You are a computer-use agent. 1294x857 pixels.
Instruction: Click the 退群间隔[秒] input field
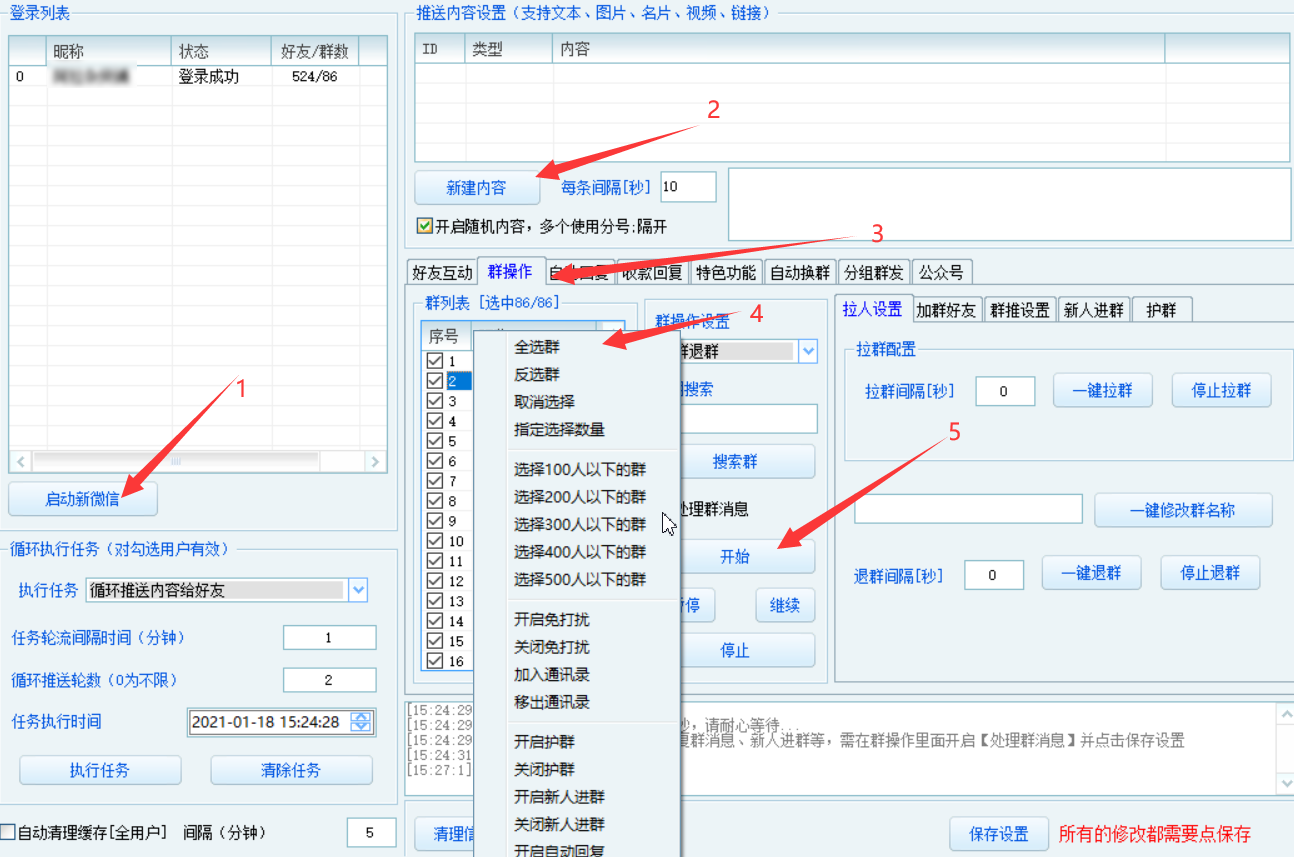(x=993, y=575)
